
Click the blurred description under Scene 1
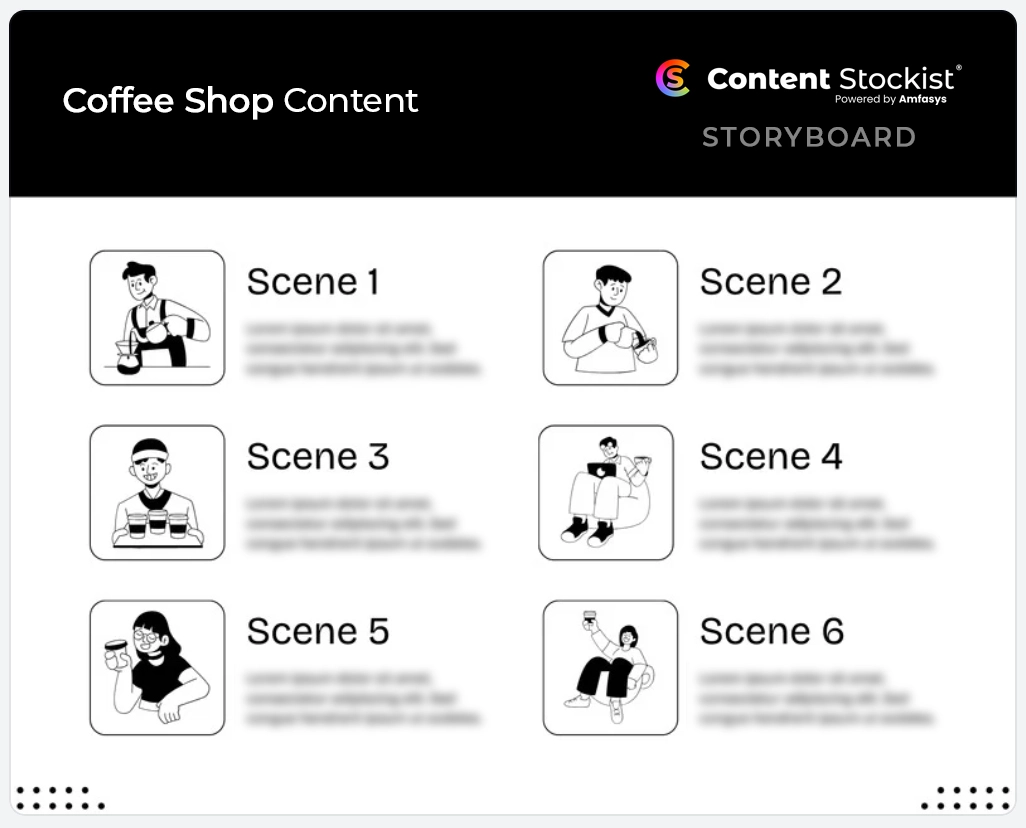pyautogui.click(x=363, y=348)
